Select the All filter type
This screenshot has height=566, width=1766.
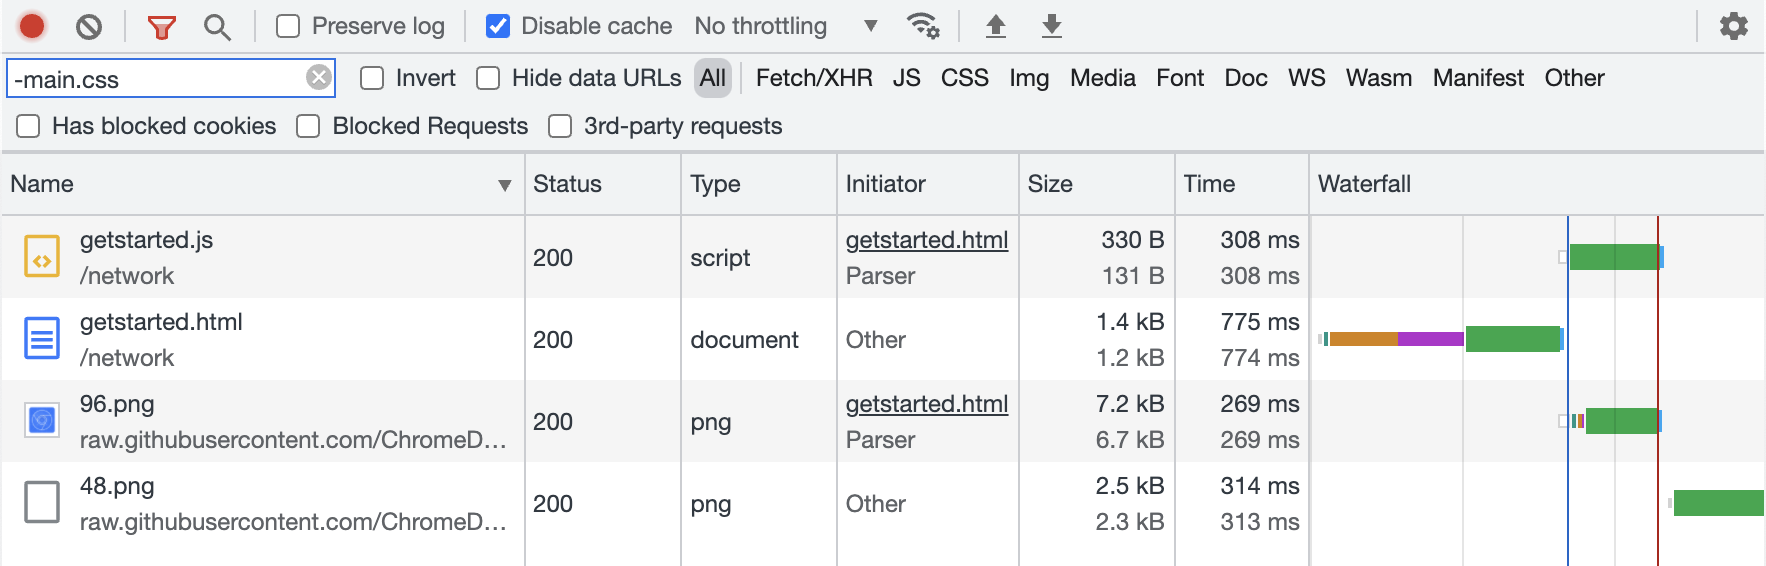(x=713, y=78)
